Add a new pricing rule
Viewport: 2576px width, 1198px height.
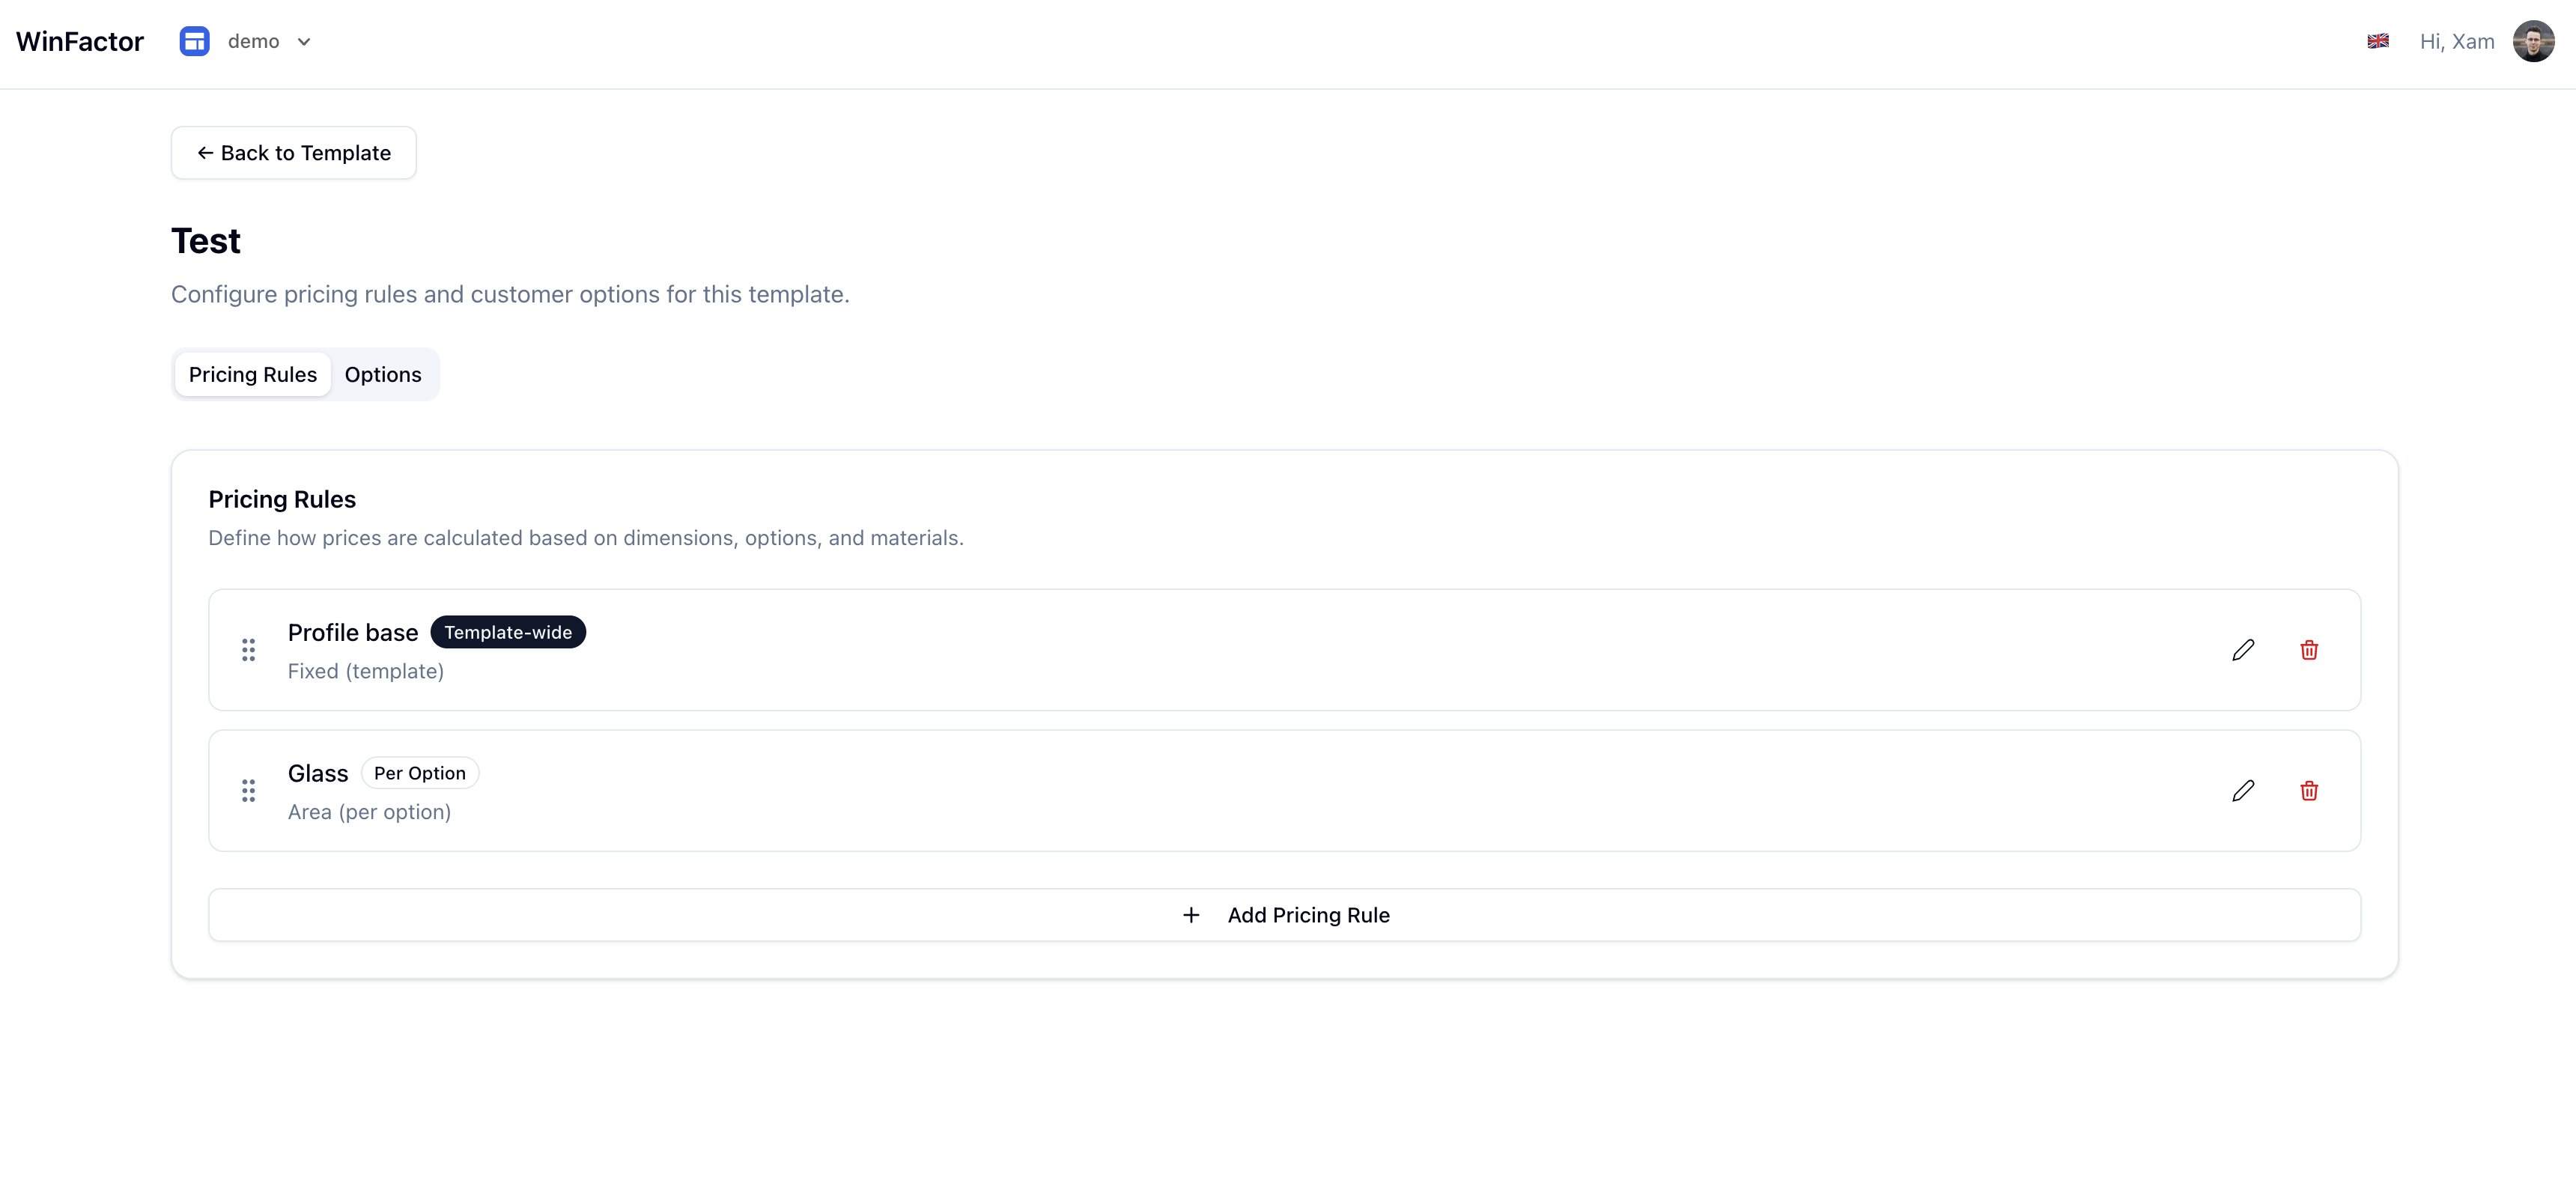click(1284, 915)
